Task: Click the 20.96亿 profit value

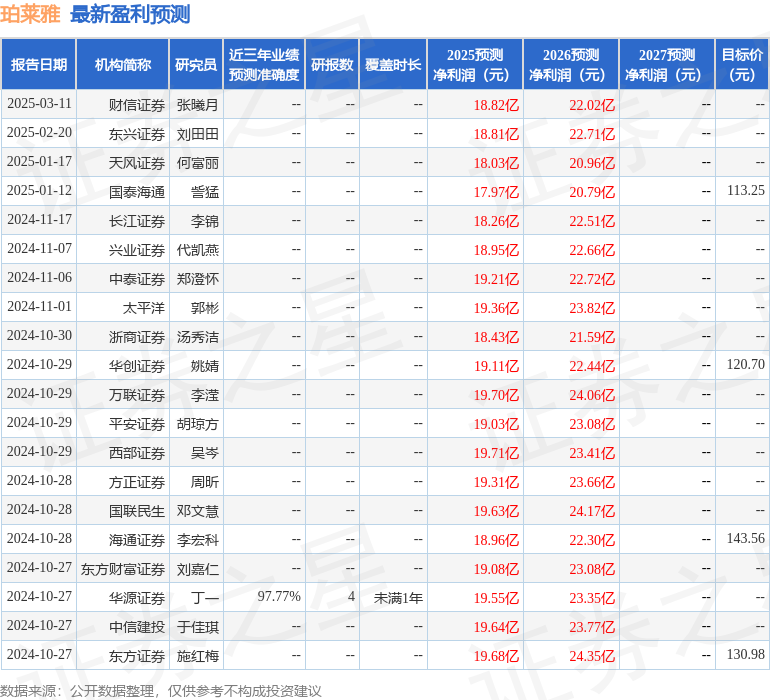Action: click(592, 163)
